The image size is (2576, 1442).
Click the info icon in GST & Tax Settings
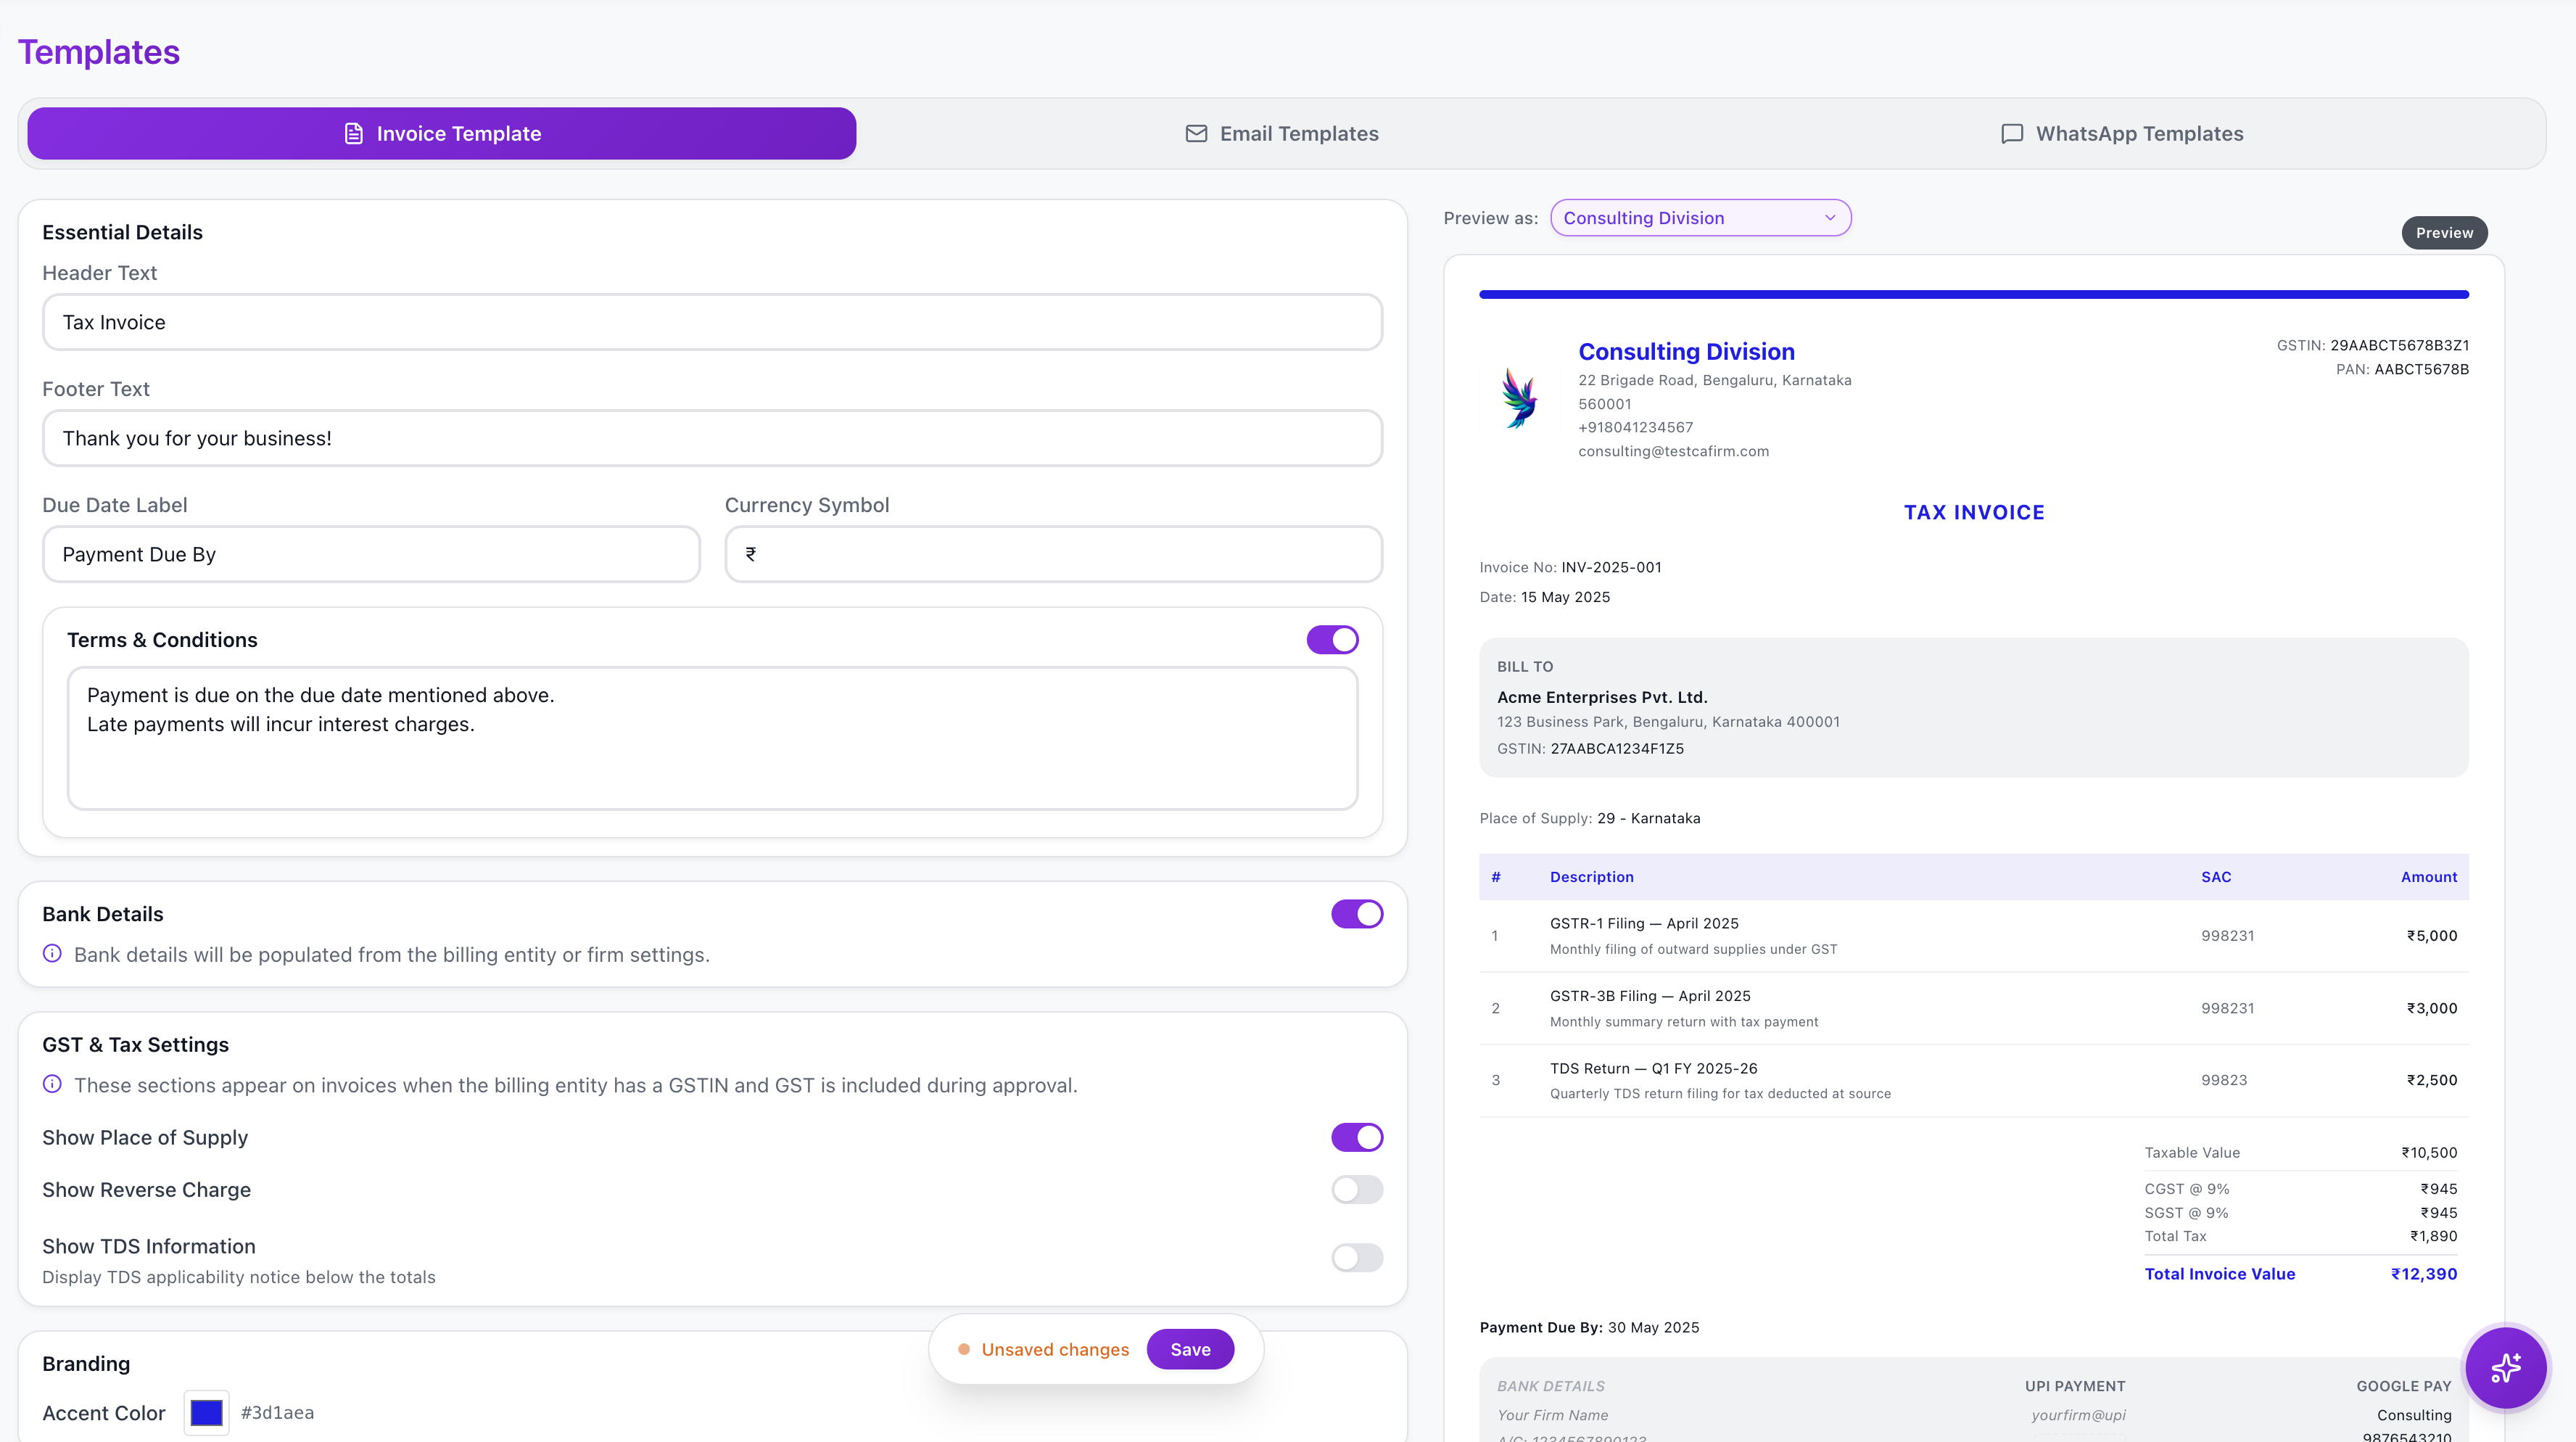pyautogui.click(x=52, y=1084)
